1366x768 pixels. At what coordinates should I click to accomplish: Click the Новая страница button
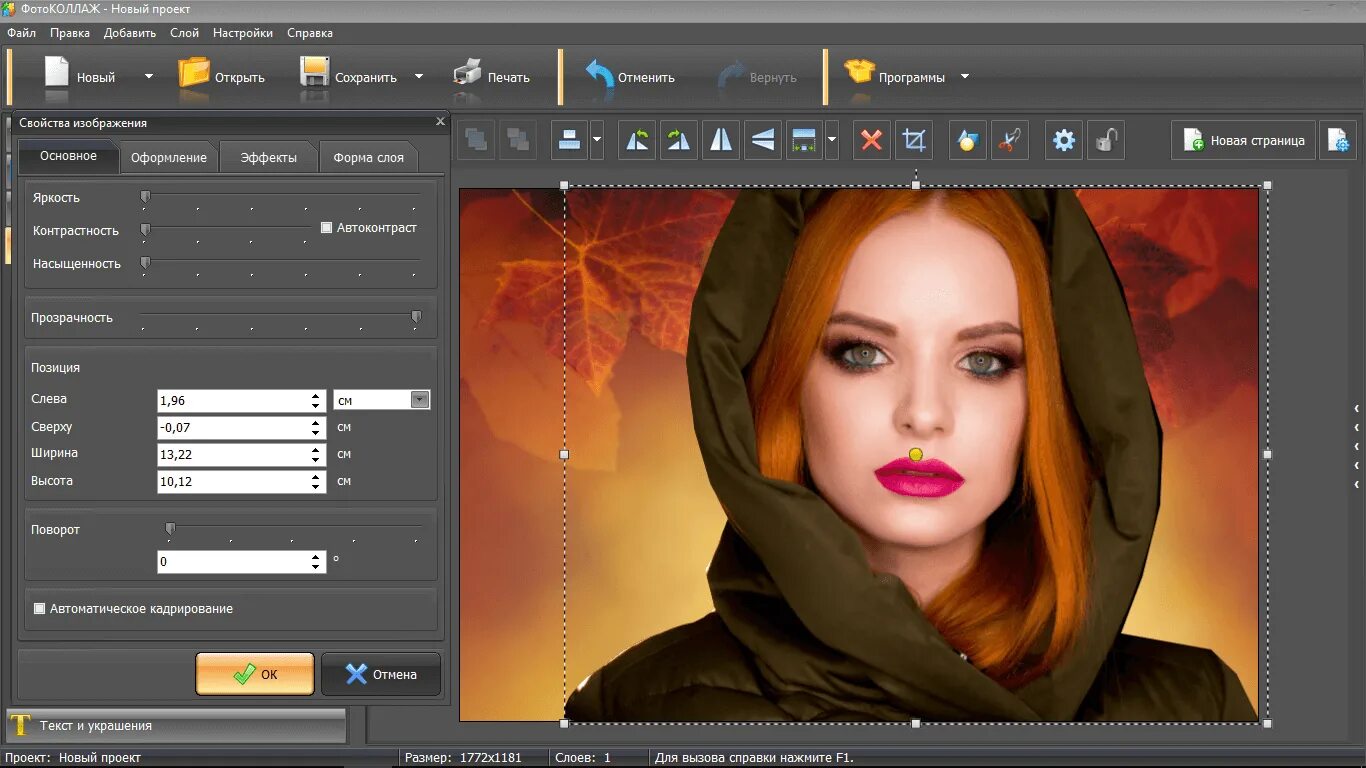[x=1244, y=141]
